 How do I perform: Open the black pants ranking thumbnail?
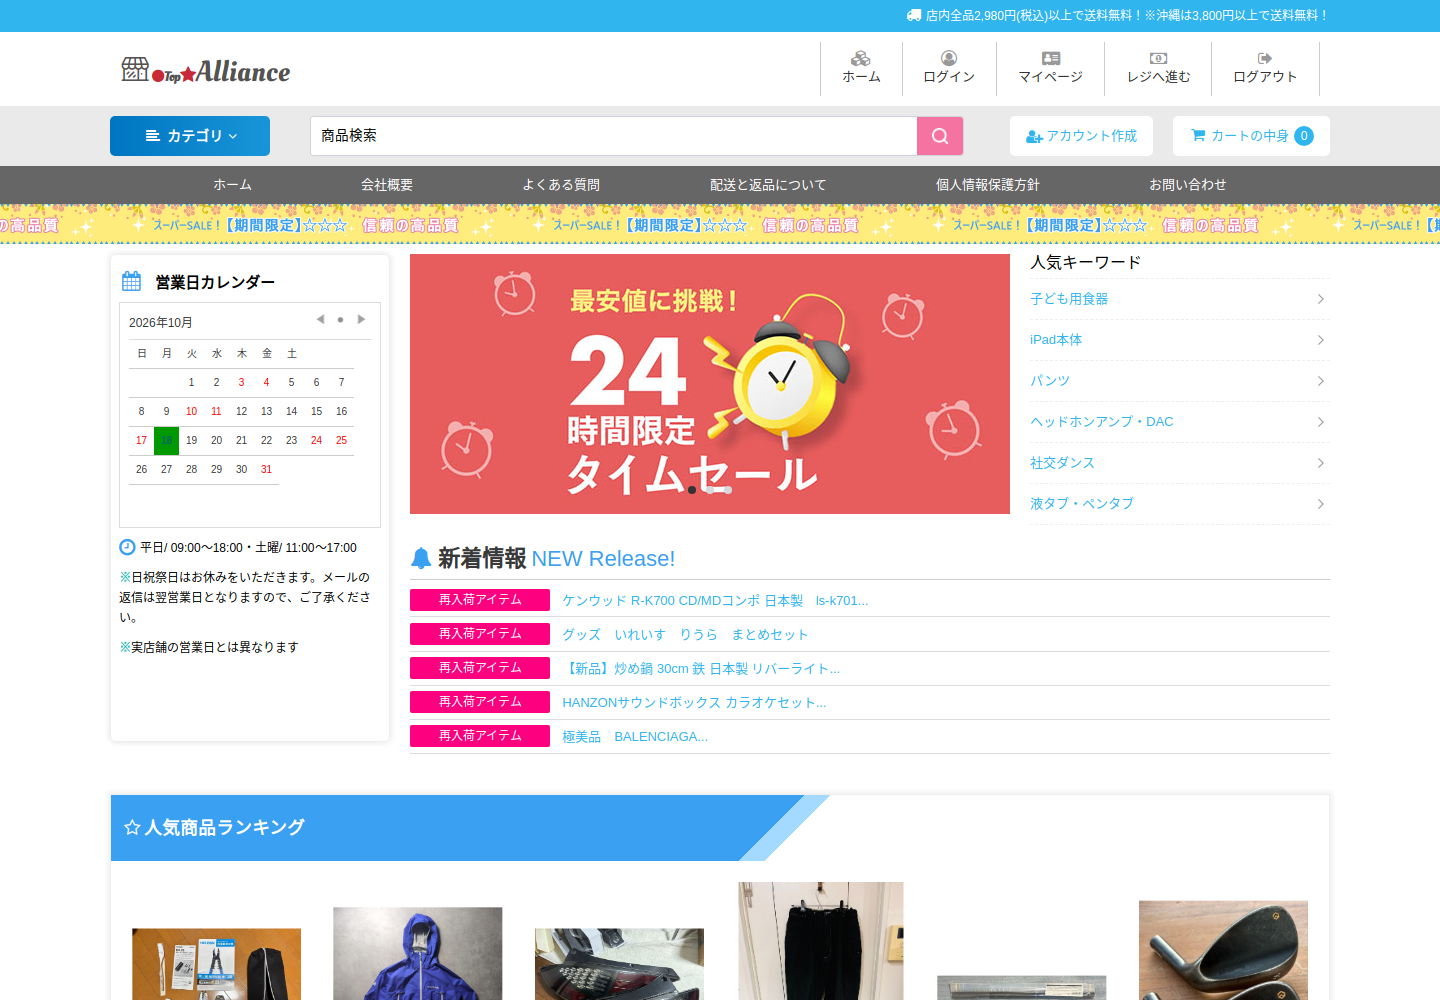821,941
